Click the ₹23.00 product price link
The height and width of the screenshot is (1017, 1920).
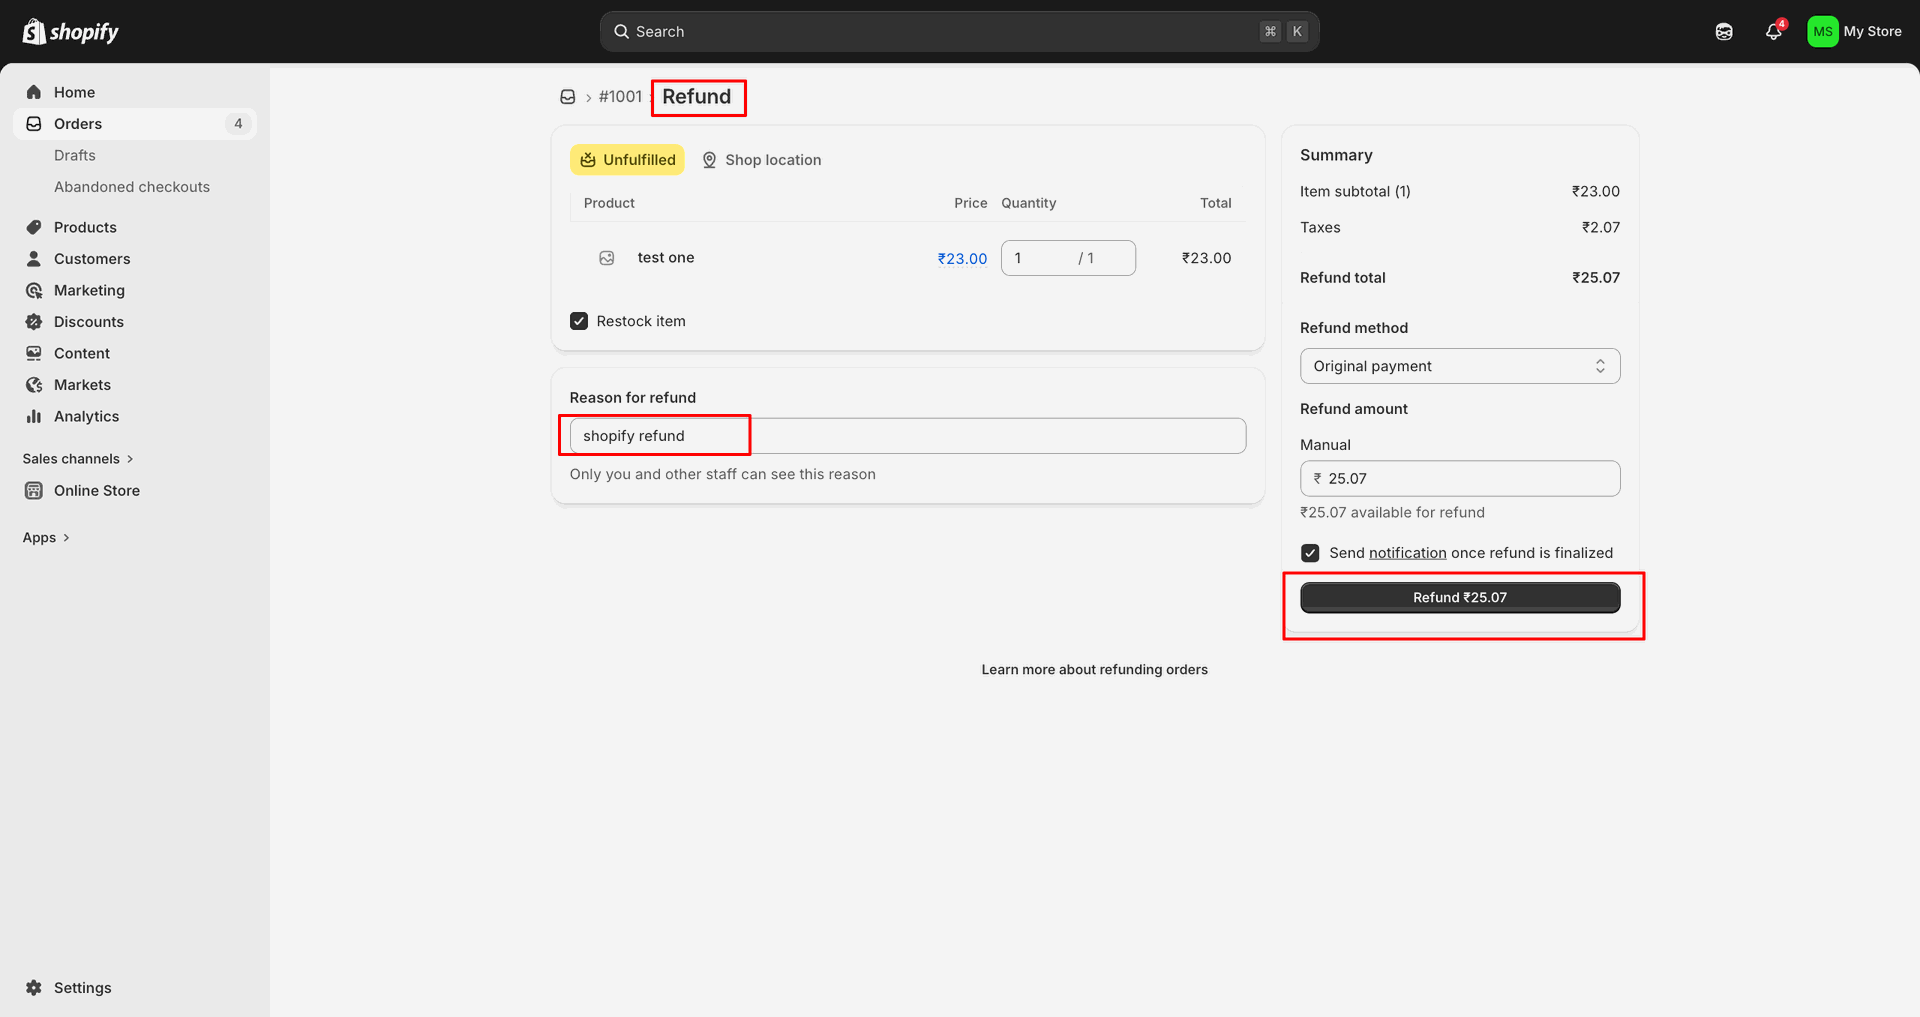[962, 258]
